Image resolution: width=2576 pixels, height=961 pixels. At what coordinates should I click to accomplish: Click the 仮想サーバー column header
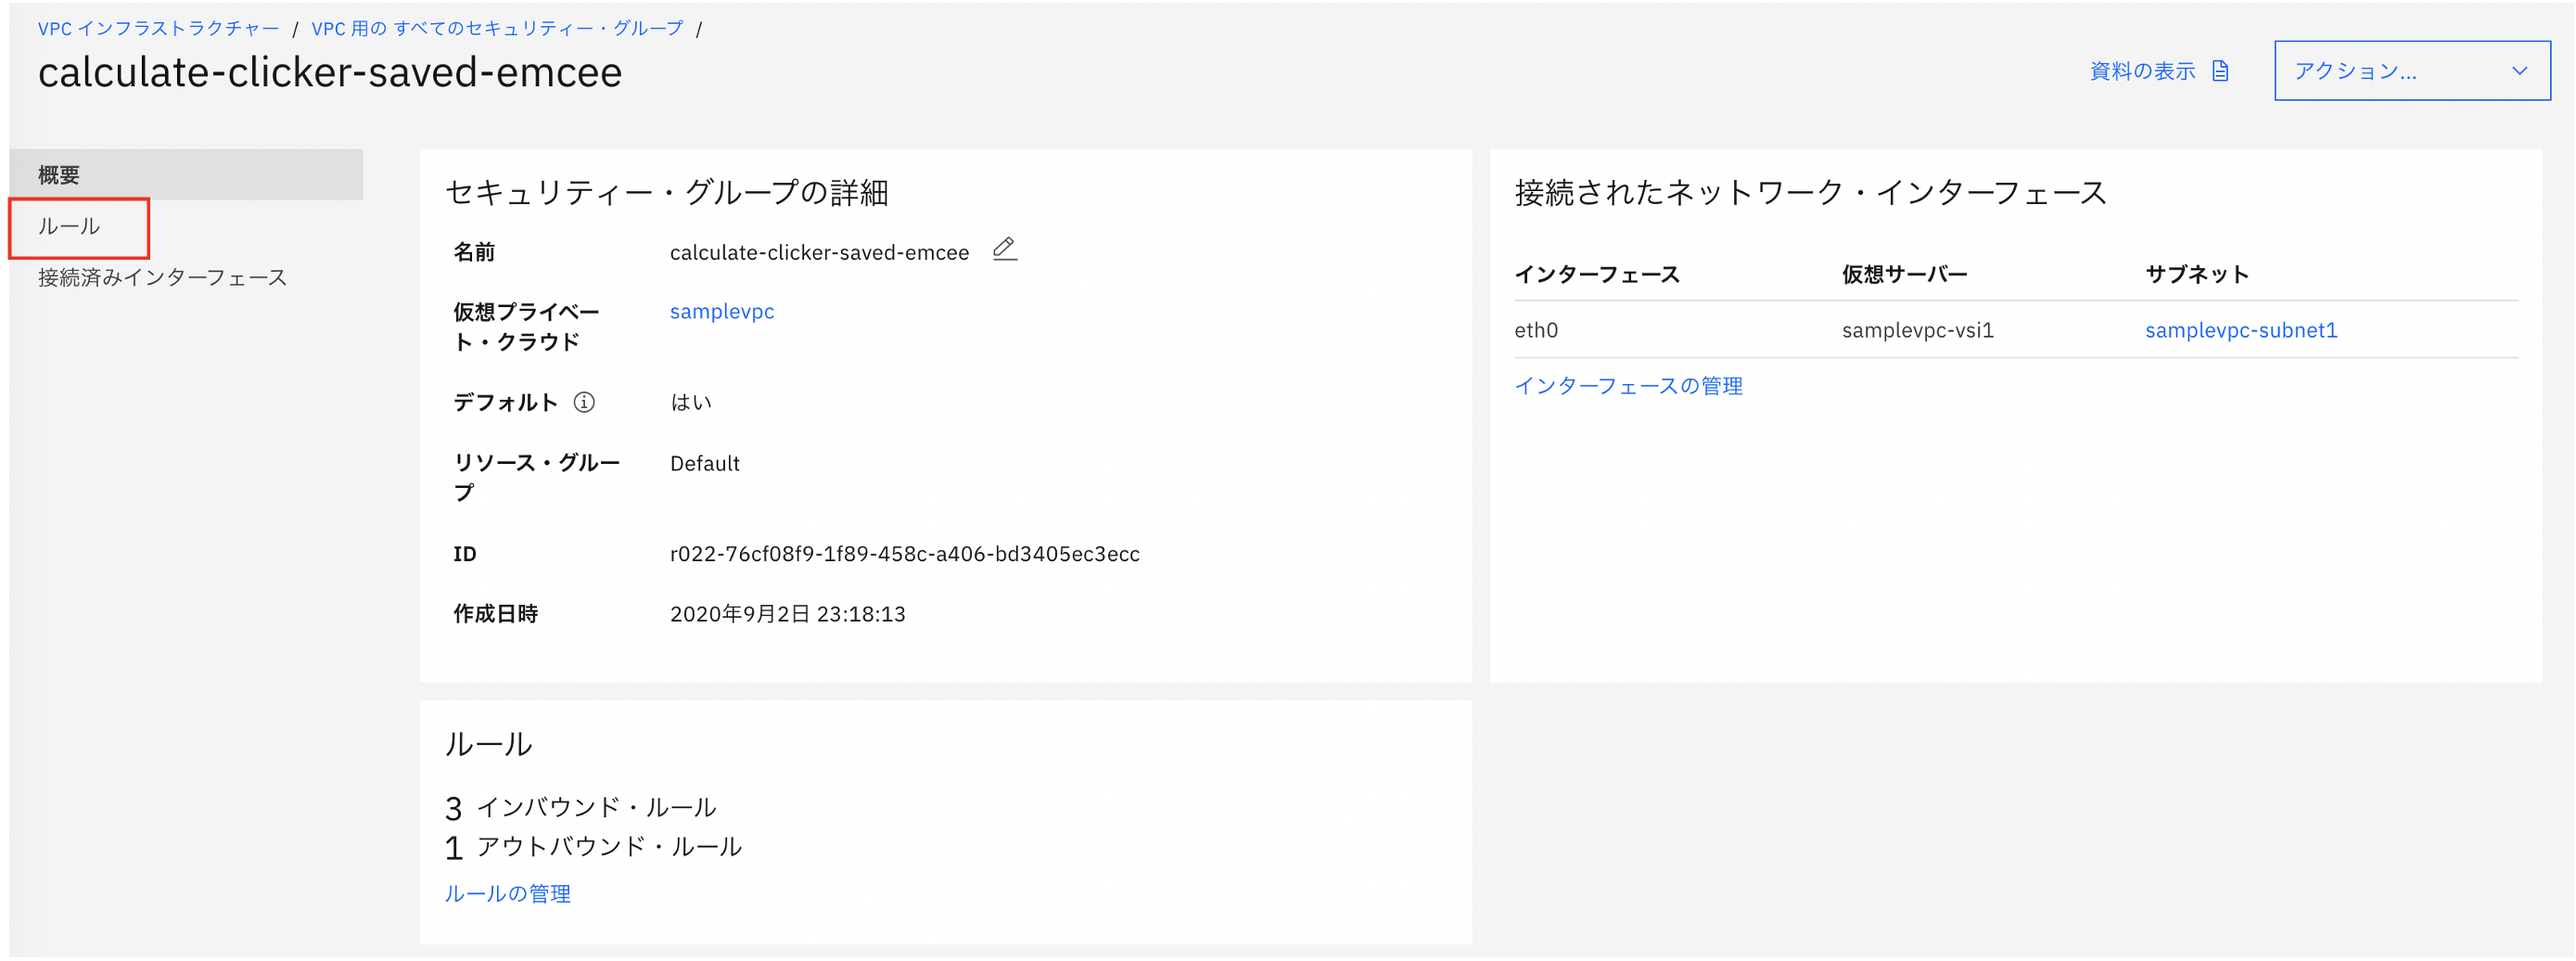1904,274
